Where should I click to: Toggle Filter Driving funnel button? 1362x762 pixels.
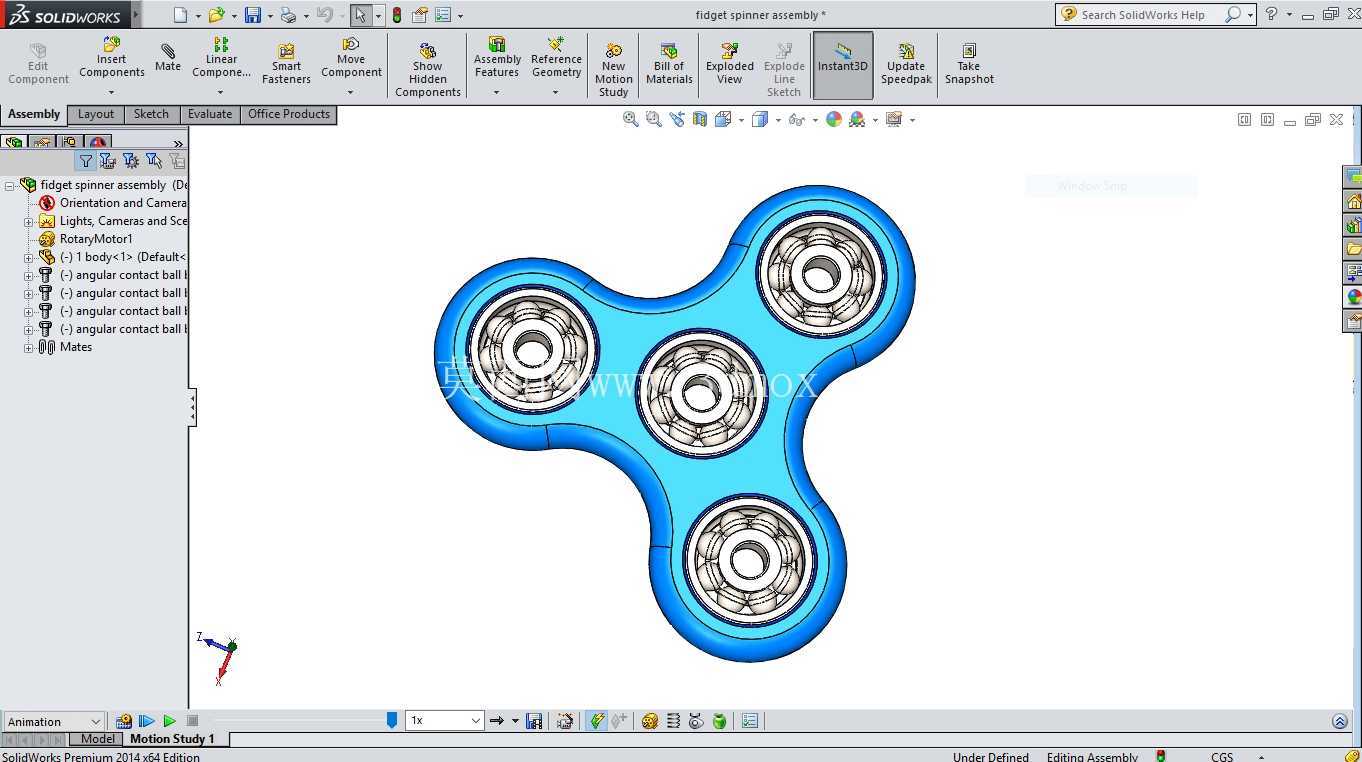click(x=130, y=161)
